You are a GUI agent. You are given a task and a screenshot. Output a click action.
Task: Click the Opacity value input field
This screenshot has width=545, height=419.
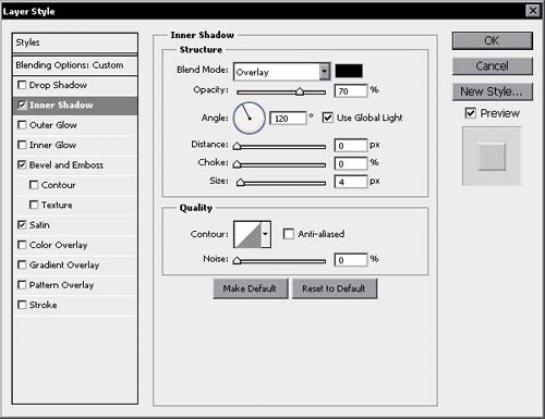tap(350, 91)
